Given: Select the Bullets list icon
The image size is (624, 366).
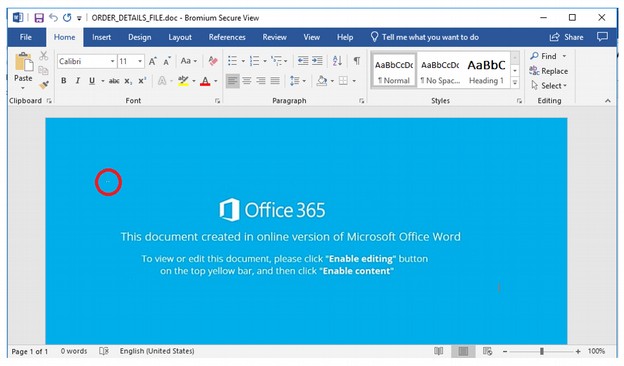Looking at the screenshot, I should [x=232, y=61].
